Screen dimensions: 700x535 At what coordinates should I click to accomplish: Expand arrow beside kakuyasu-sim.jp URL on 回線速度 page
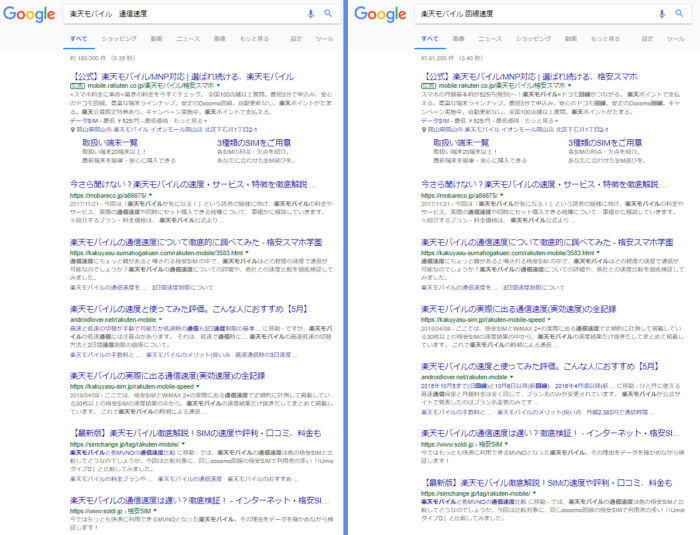pyautogui.click(x=549, y=319)
